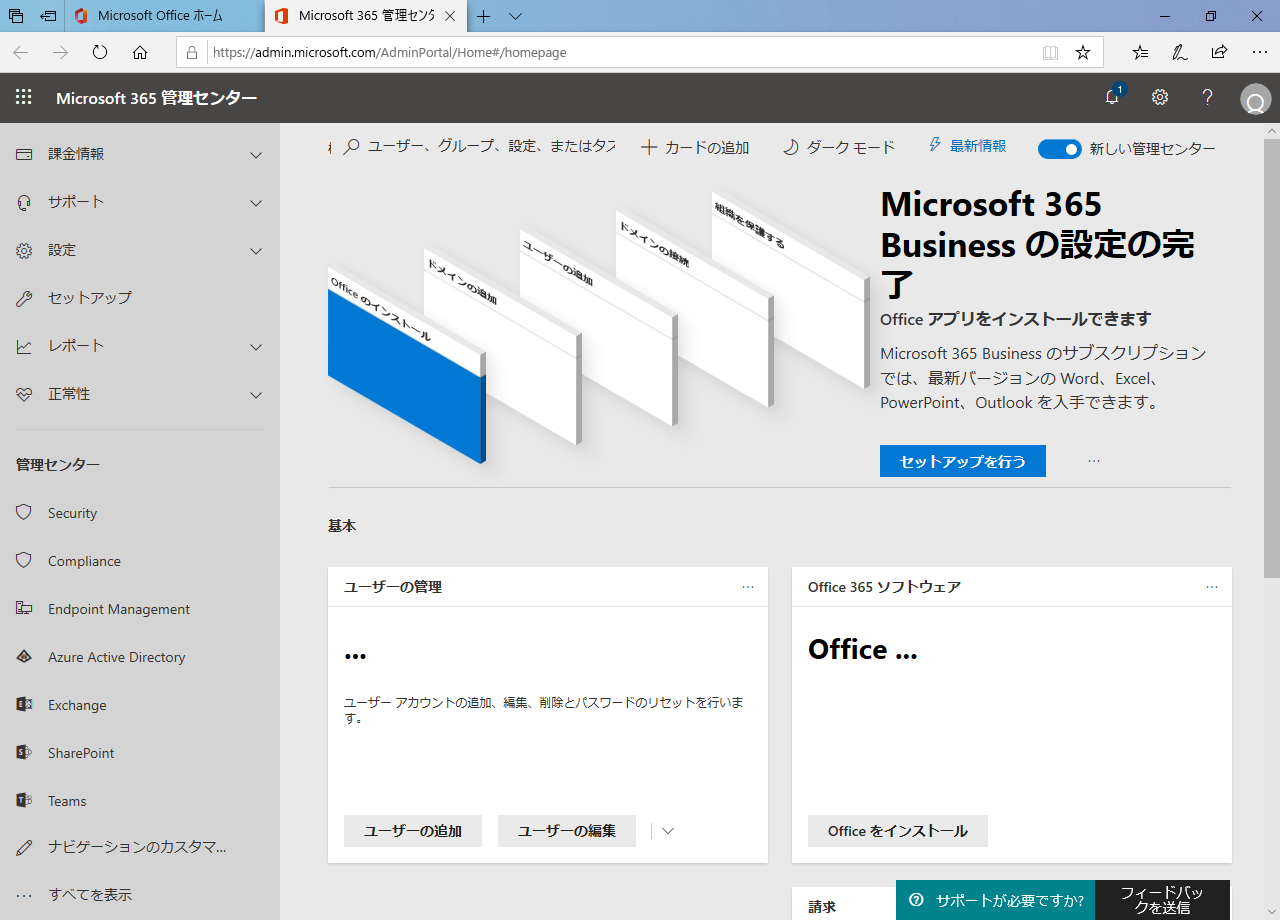The height and width of the screenshot is (920, 1280).
Task: Click the Endpoint Management icon
Action: 24,608
